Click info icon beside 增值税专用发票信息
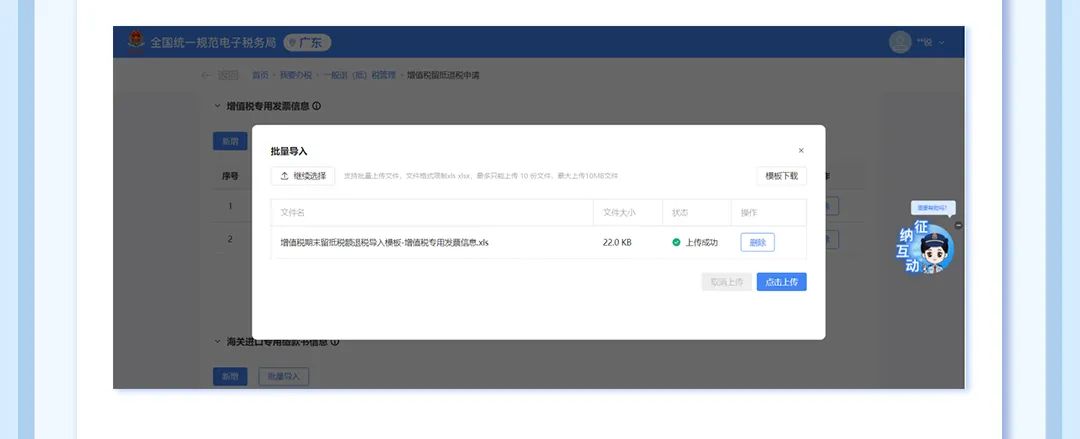1080x439 pixels. pyautogui.click(x=316, y=106)
